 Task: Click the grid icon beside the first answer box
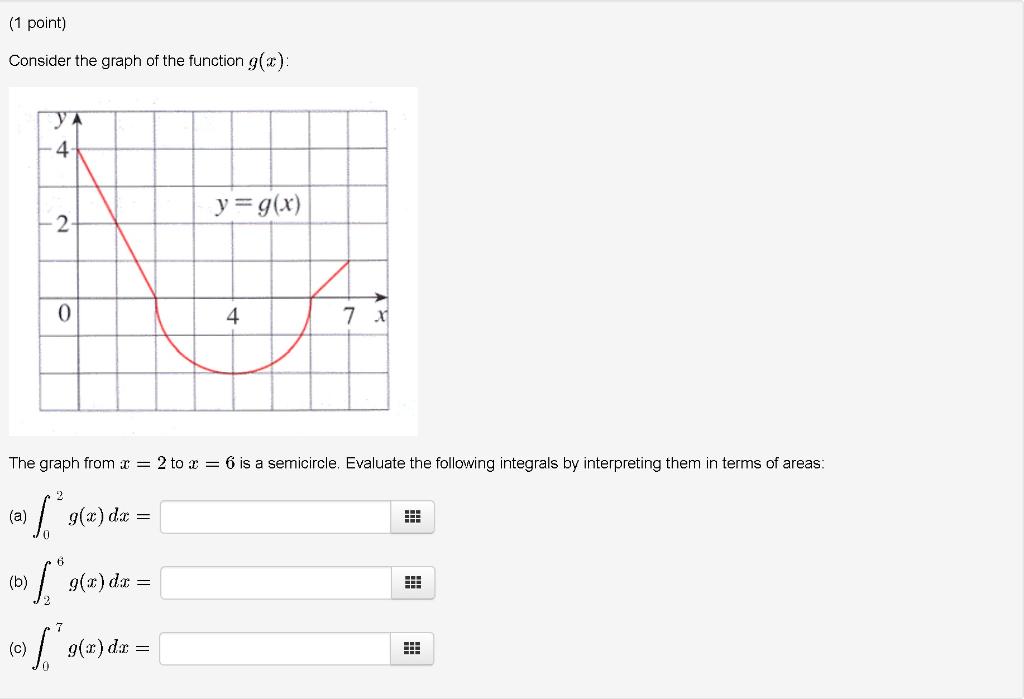click(412, 517)
